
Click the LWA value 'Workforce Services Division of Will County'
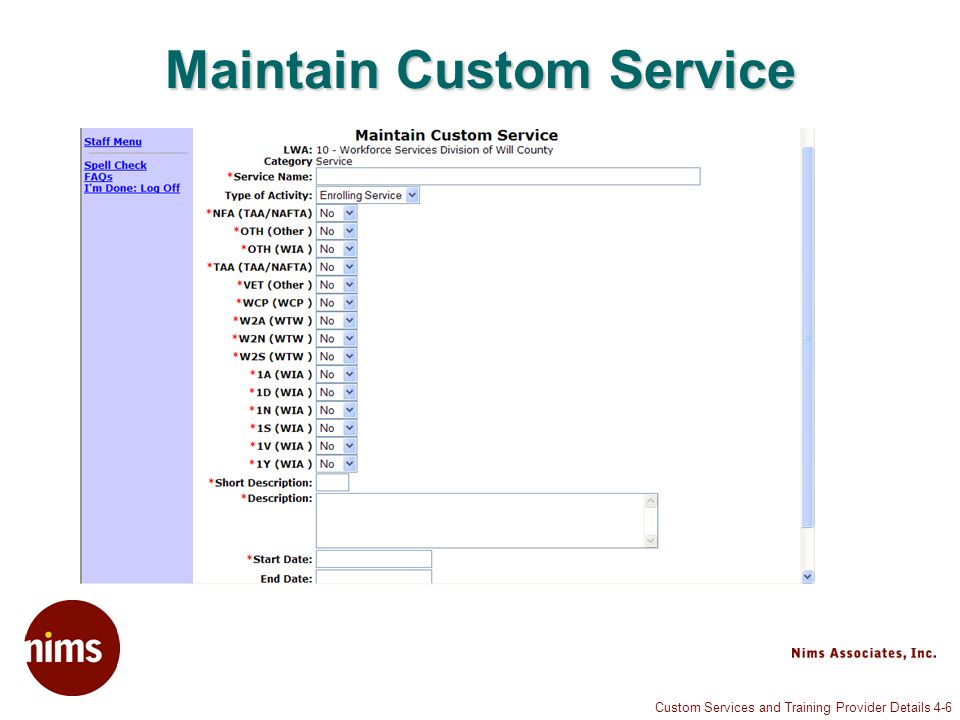(446, 150)
